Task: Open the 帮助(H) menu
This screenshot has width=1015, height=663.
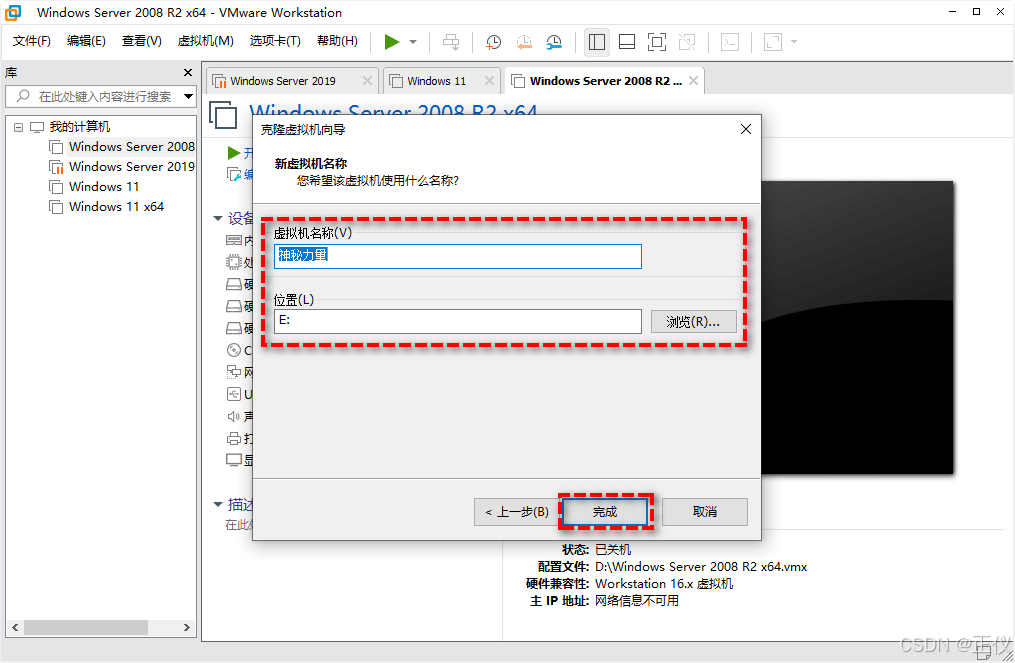Action: [x=337, y=41]
